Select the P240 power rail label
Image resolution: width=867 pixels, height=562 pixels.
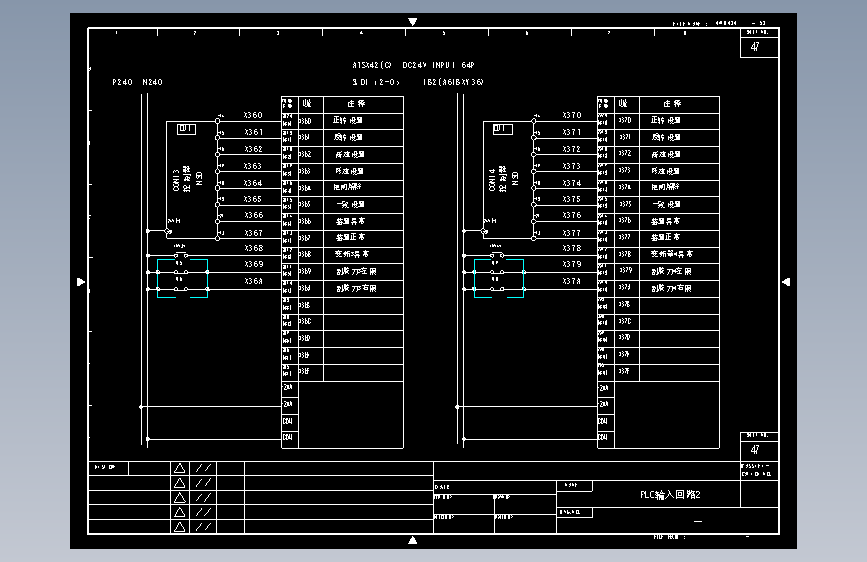[122, 82]
